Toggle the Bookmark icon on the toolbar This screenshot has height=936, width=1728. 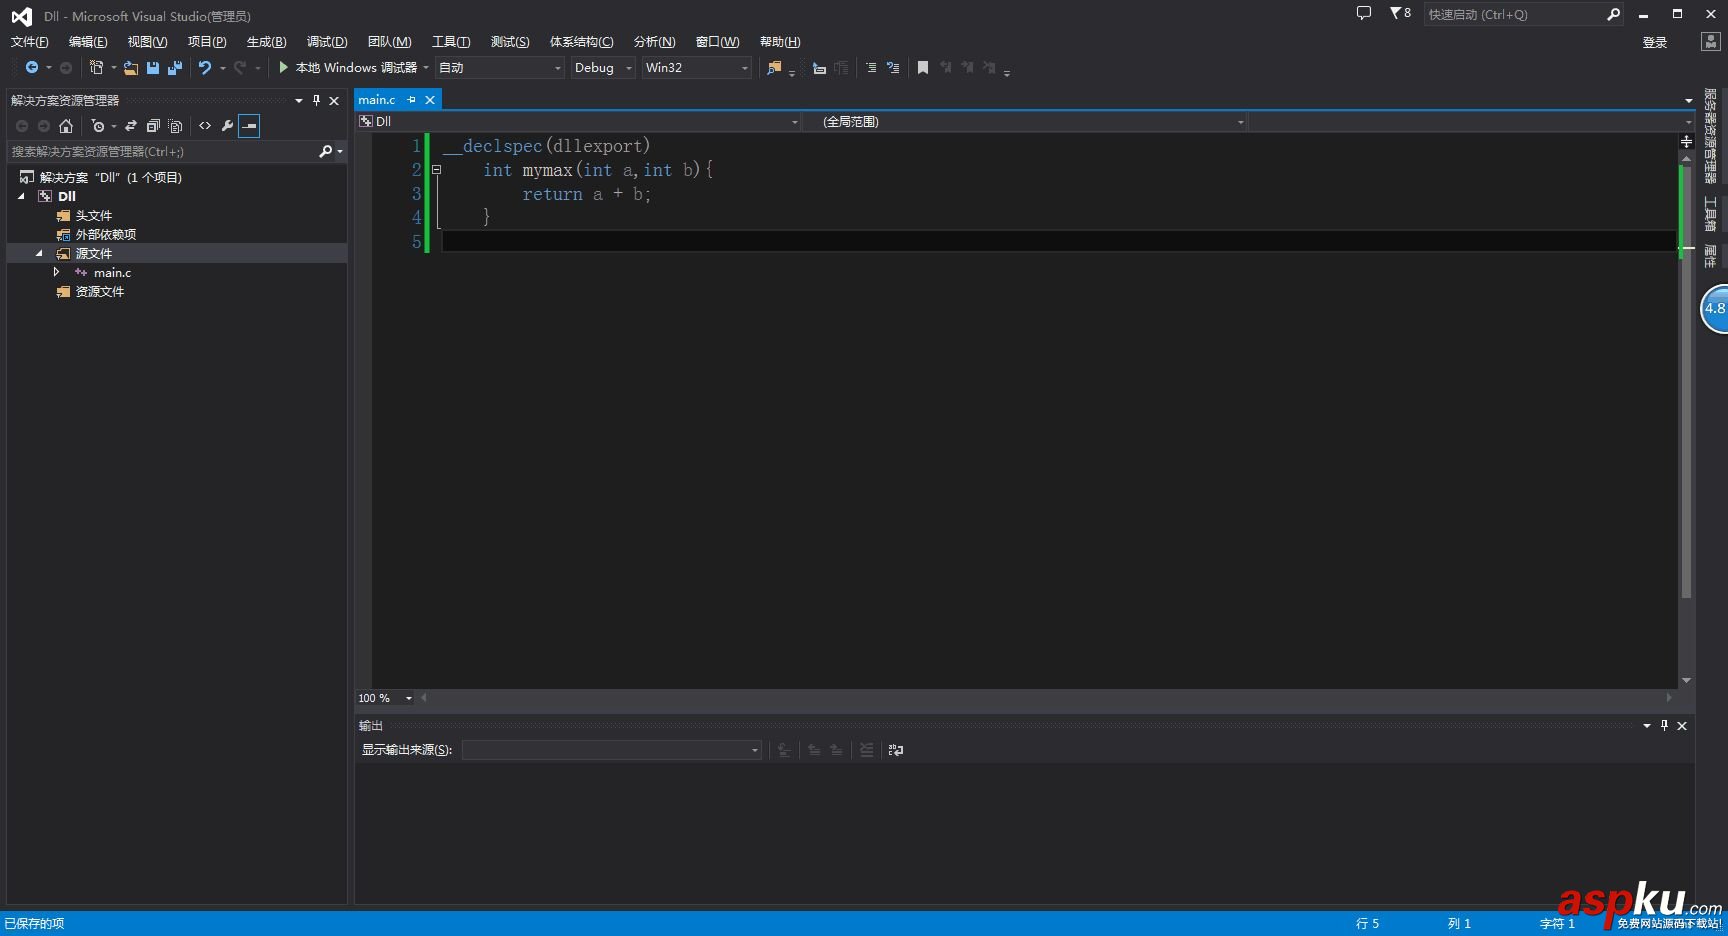coord(922,67)
